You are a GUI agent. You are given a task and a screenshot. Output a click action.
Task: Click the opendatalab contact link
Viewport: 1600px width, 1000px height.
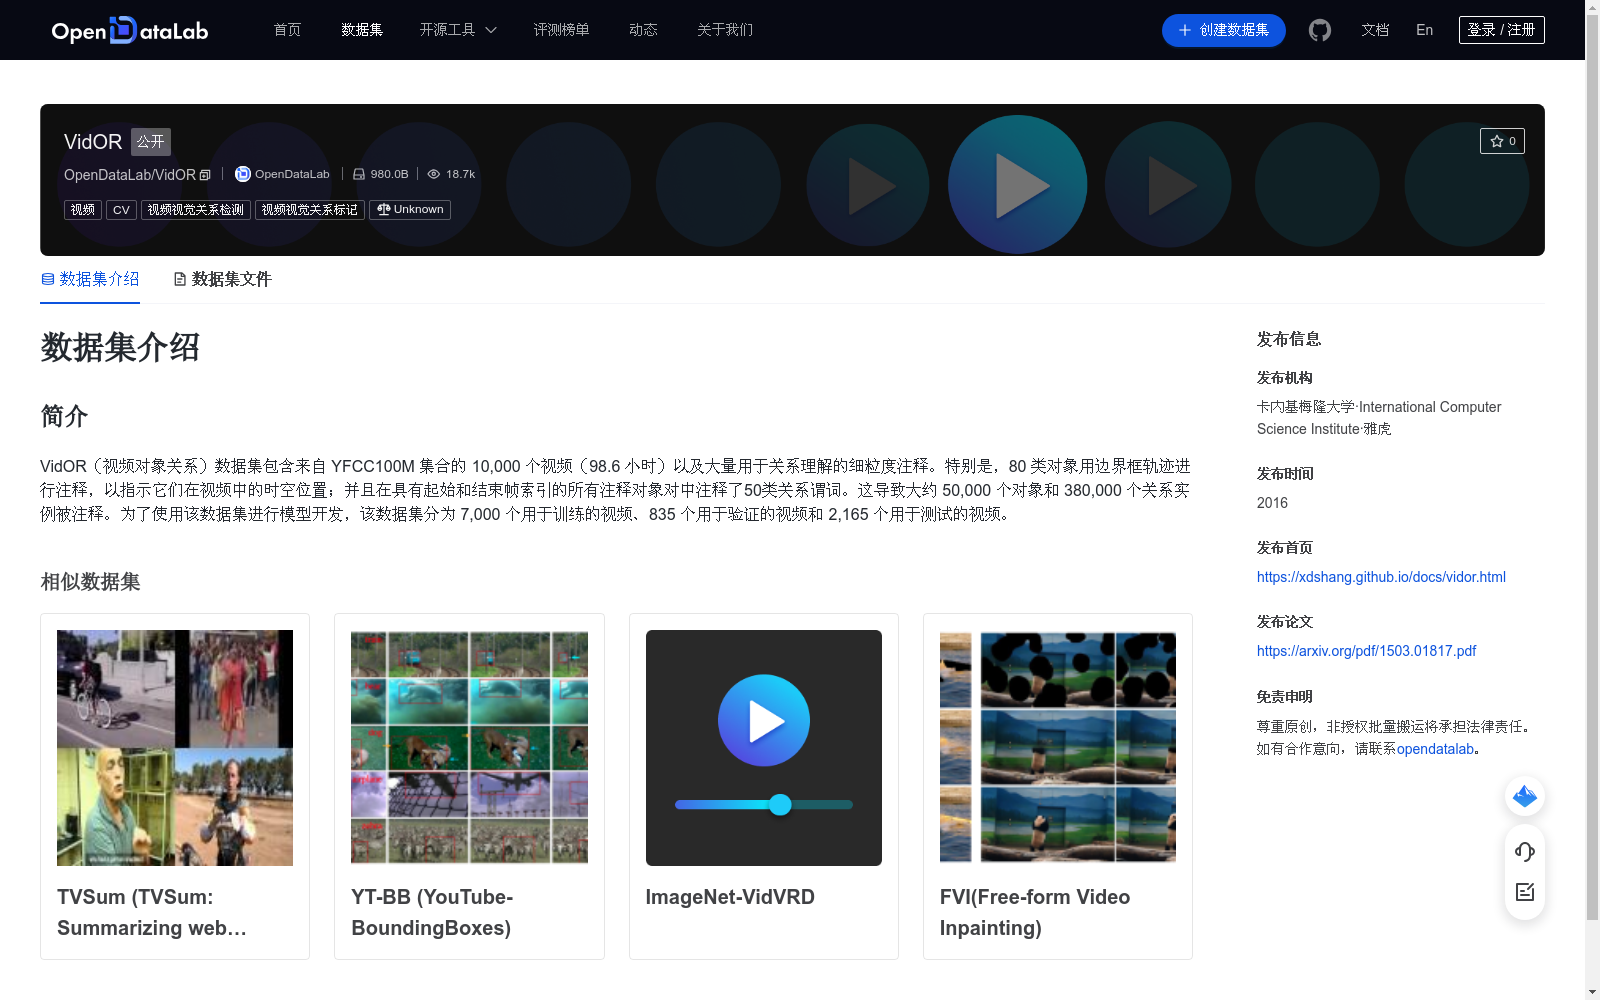(1437, 747)
